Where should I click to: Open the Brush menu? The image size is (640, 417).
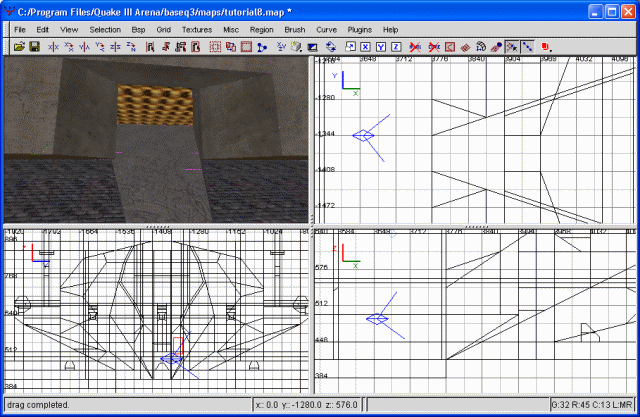(x=295, y=30)
